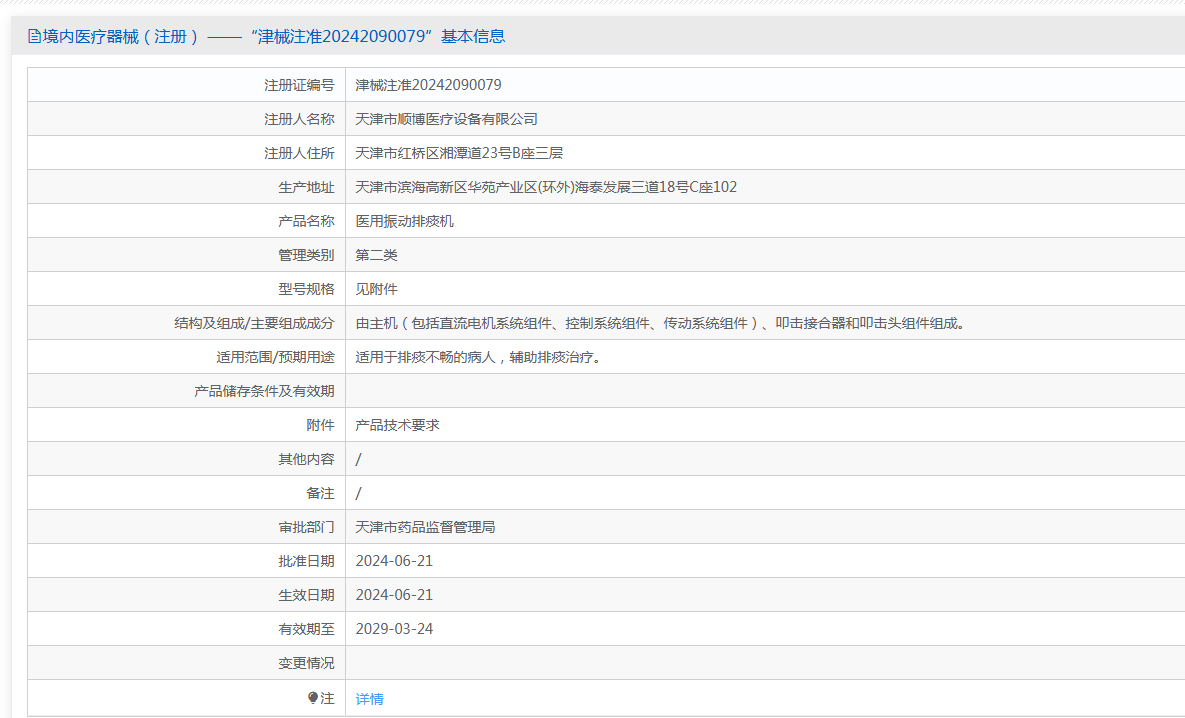The image size is (1185, 718).
Task: Click the 有效期至 label
Action: pos(306,630)
